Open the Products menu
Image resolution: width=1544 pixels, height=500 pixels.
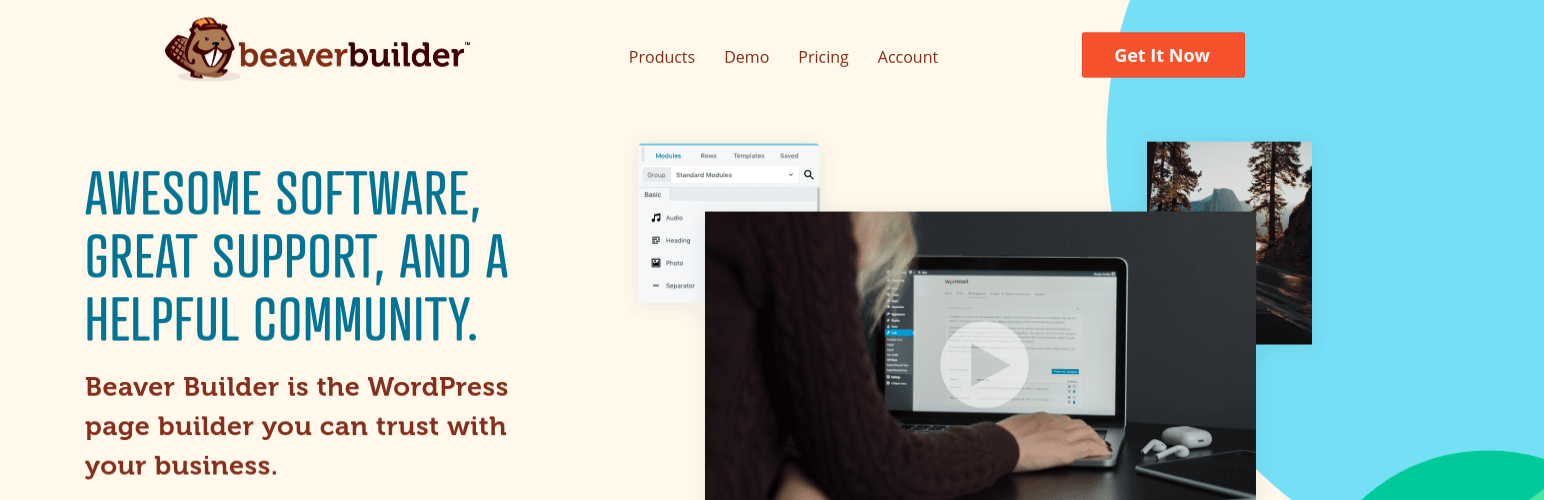661,57
